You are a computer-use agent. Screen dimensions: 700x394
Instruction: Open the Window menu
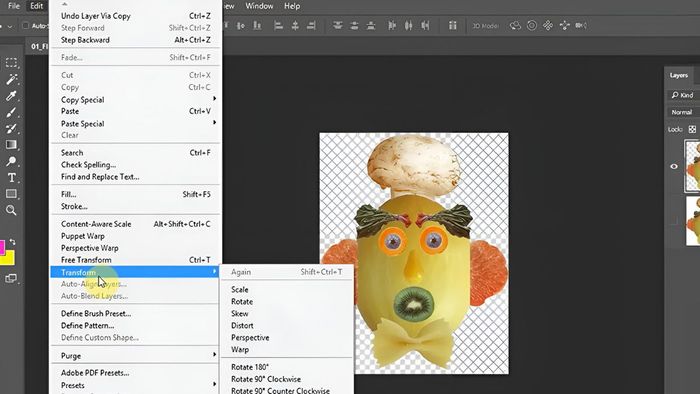259,6
